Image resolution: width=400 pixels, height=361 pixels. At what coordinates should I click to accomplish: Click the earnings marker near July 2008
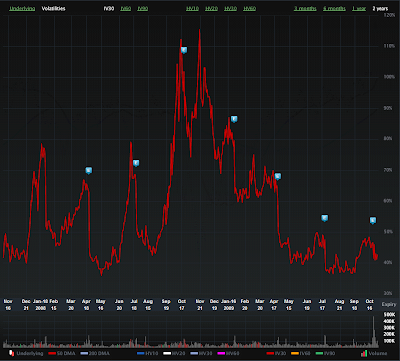tap(136, 163)
